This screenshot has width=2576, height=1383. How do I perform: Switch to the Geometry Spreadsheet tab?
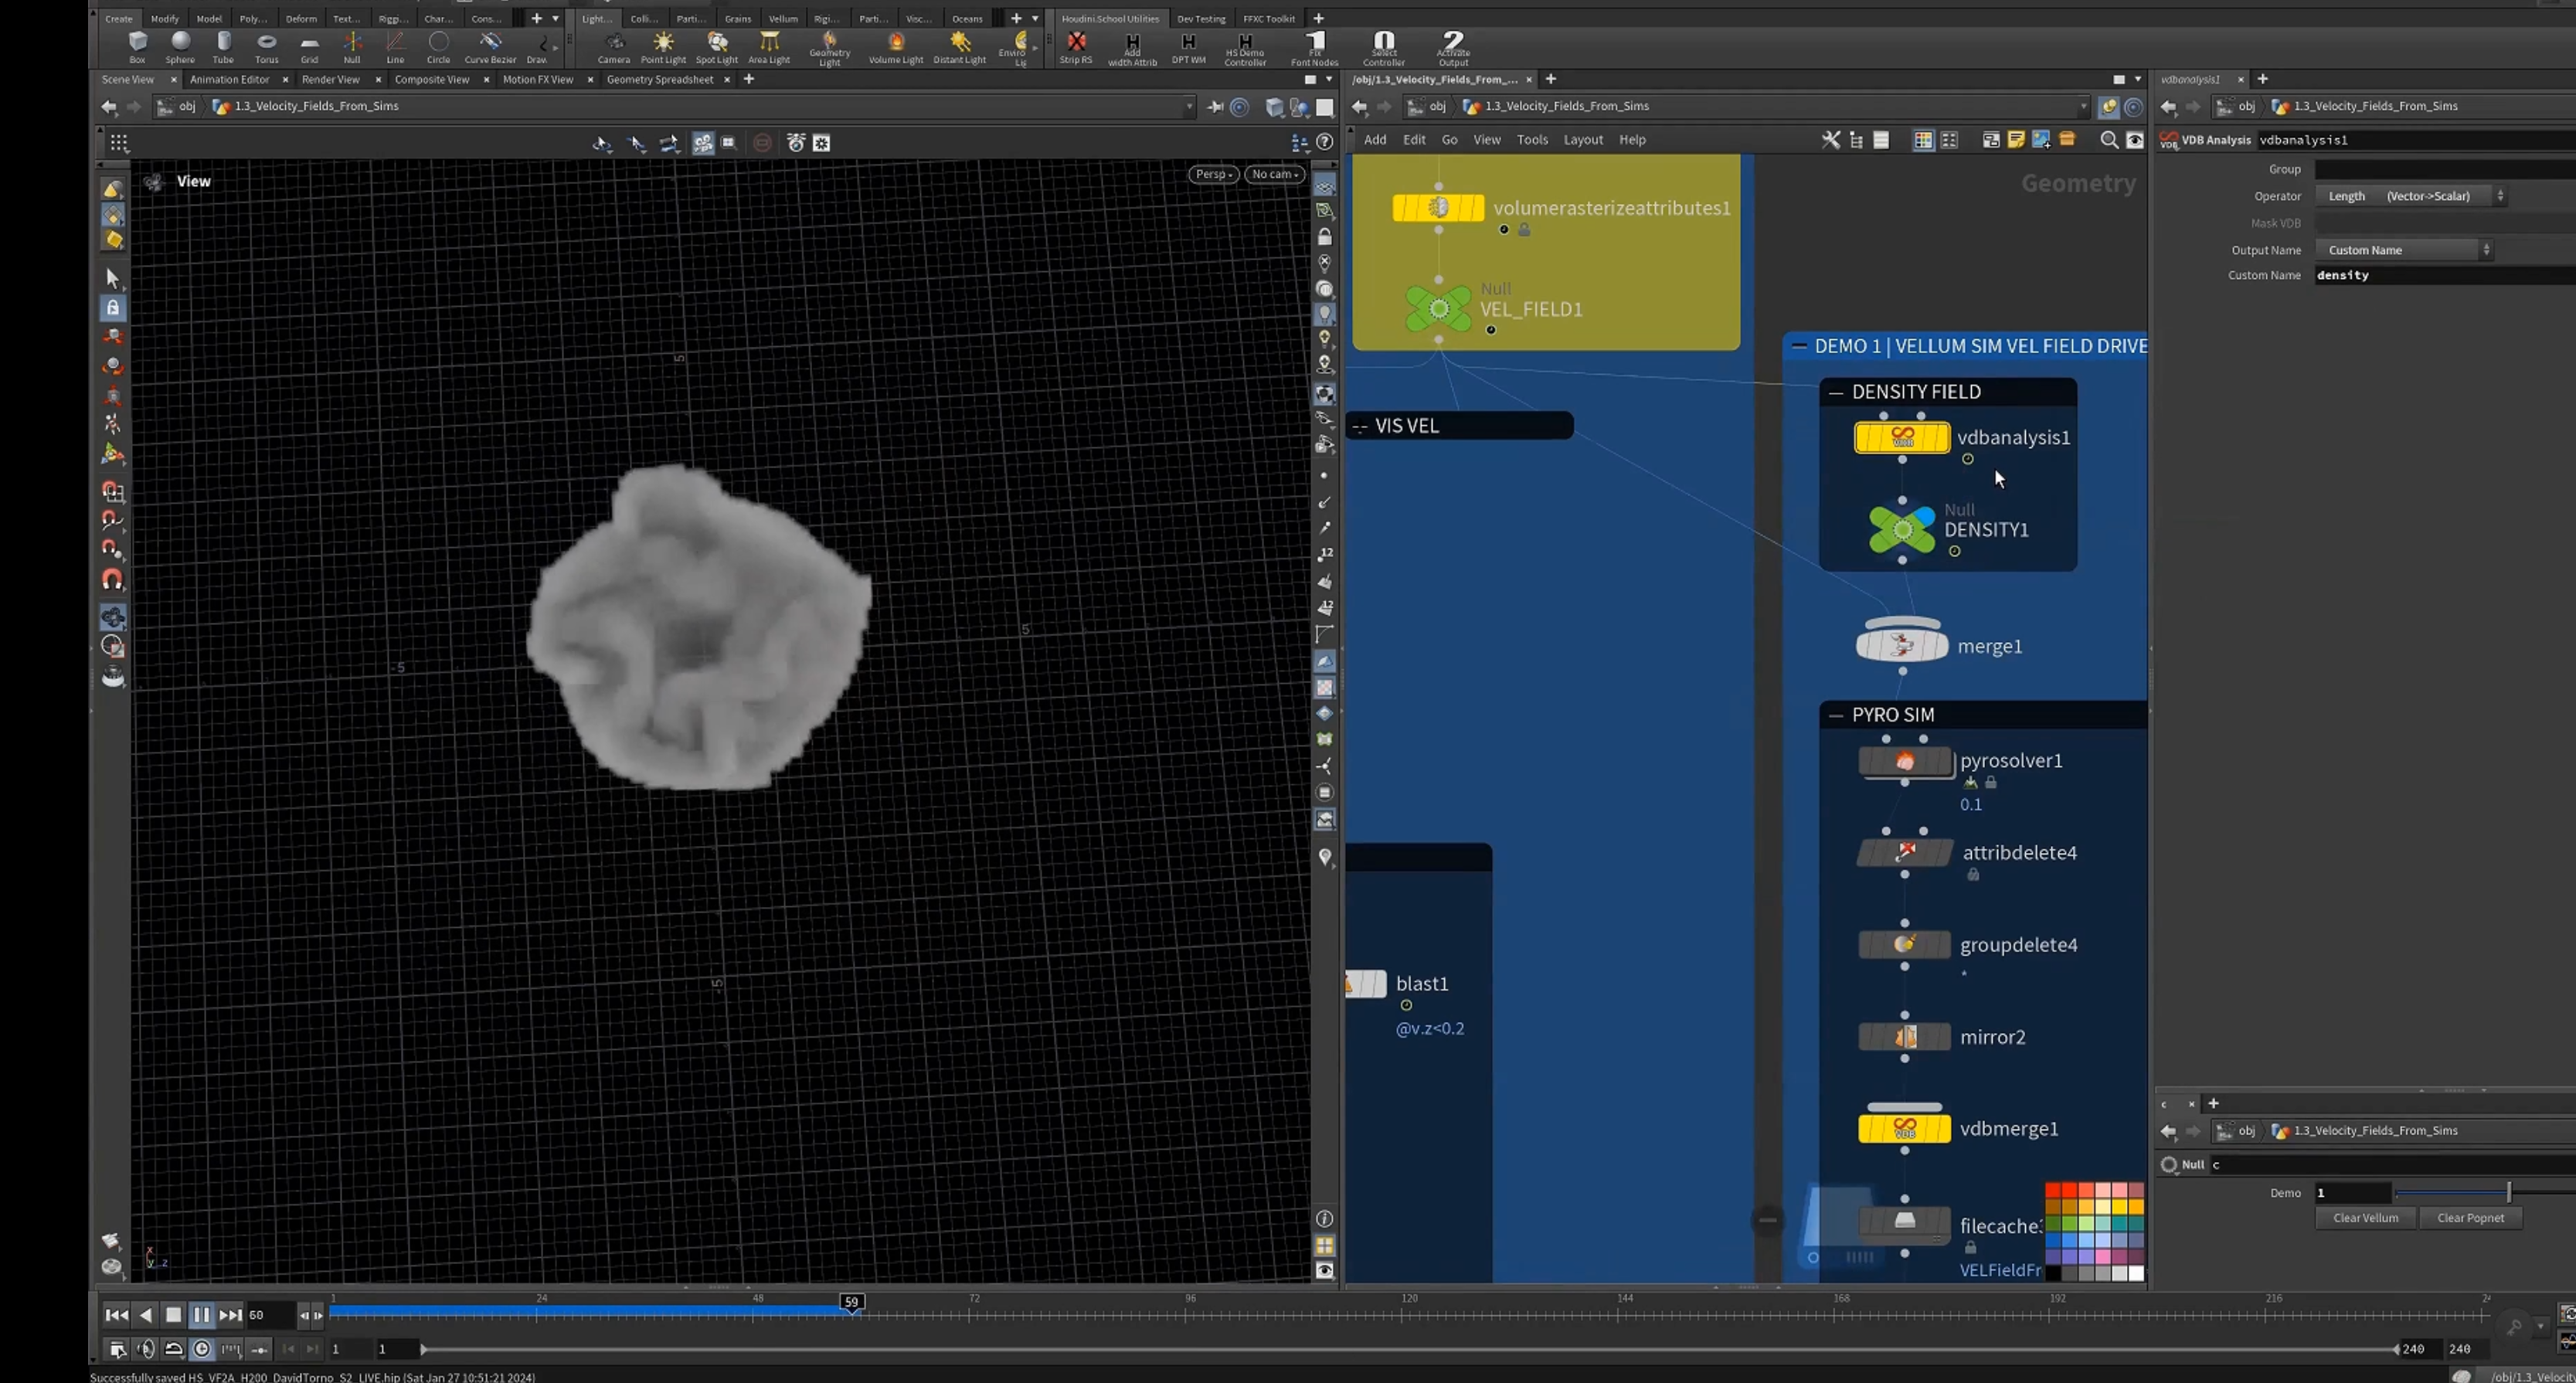[660, 79]
